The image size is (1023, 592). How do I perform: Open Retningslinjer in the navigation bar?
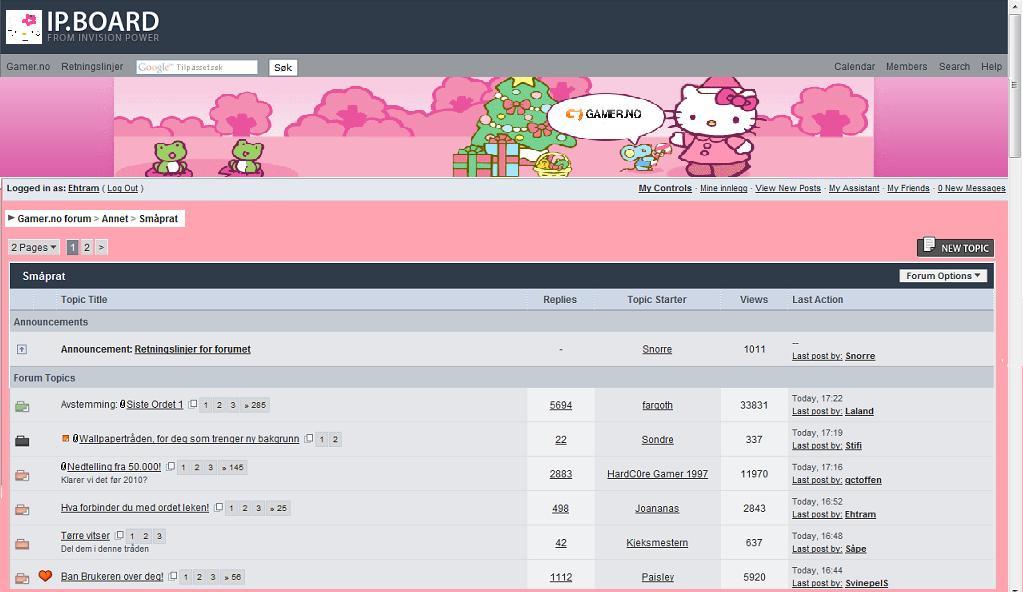pyautogui.click(x=92, y=67)
